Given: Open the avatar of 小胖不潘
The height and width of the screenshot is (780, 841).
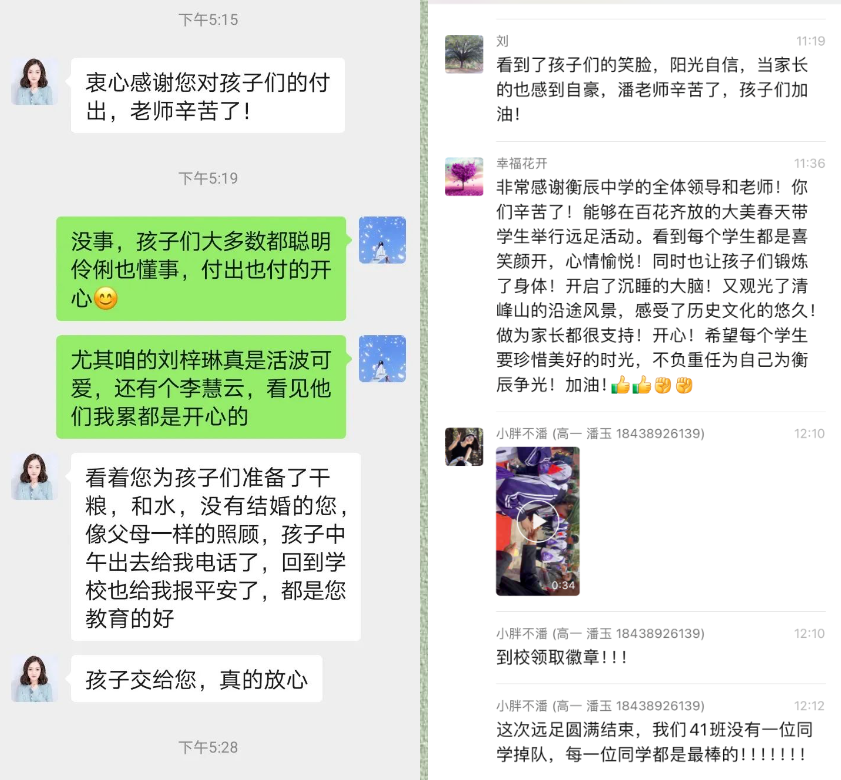Looking at the screenshot, I should (x=464, y=446).
